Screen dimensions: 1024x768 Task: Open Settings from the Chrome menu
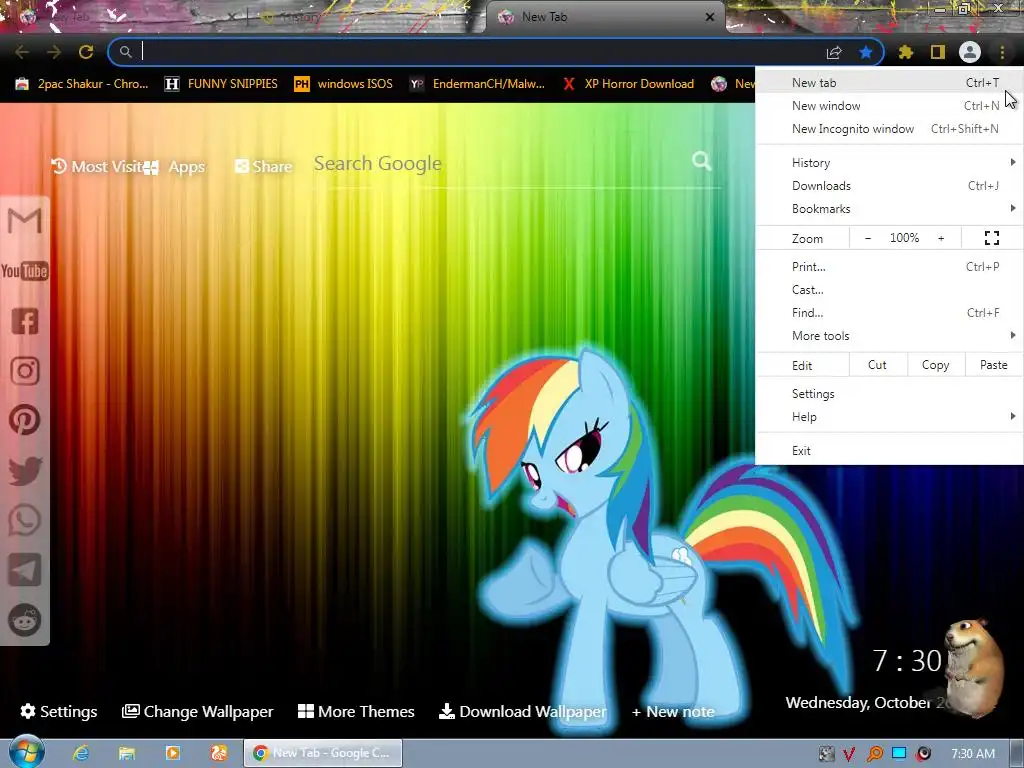(x=889, y=394)
